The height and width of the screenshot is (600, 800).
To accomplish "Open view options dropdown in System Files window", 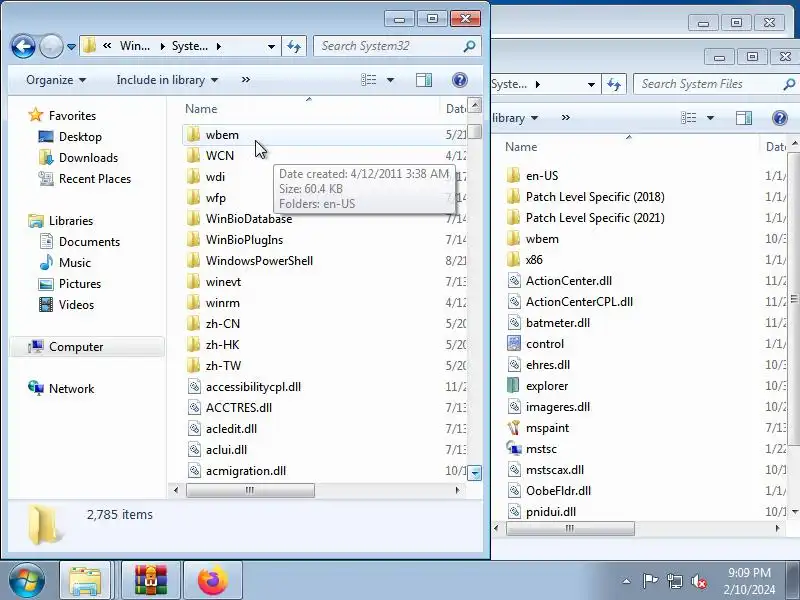I will pos(710,118).
